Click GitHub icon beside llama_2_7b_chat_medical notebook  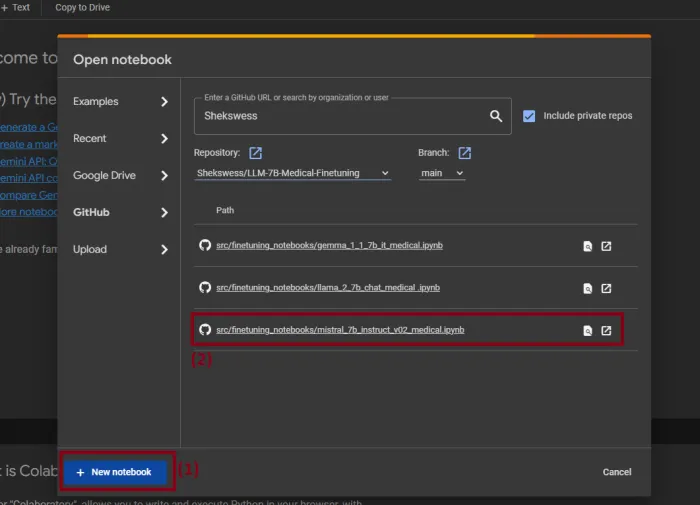pos(205,287)
